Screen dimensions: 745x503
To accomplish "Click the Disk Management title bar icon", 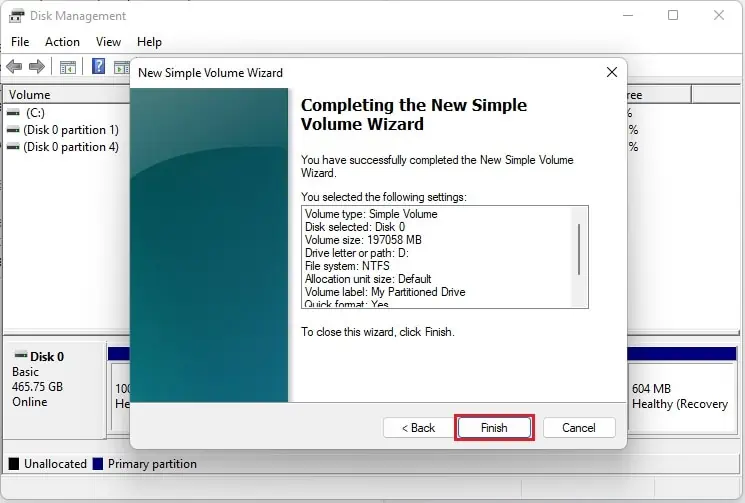I will (x=15, y=15).
